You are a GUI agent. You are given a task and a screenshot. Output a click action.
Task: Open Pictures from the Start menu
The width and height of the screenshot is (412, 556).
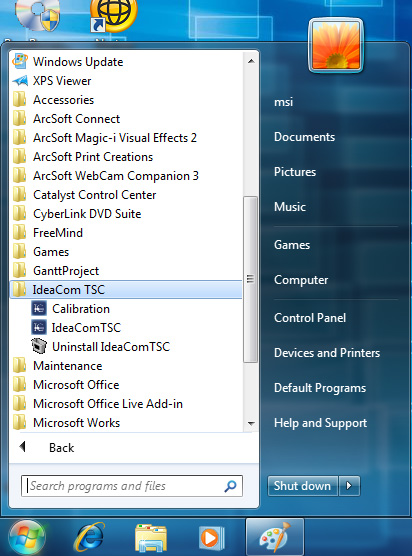point(295,172)
